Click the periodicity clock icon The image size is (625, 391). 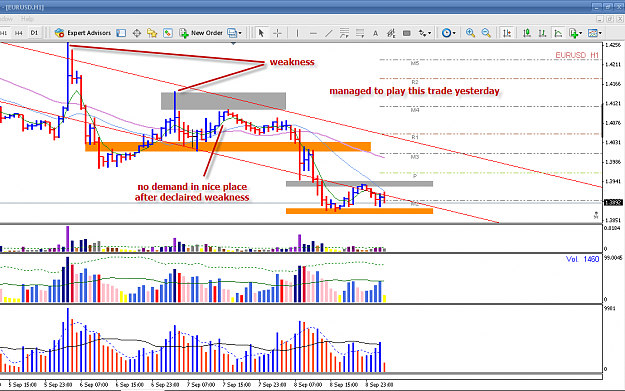(x=446, y=33)
